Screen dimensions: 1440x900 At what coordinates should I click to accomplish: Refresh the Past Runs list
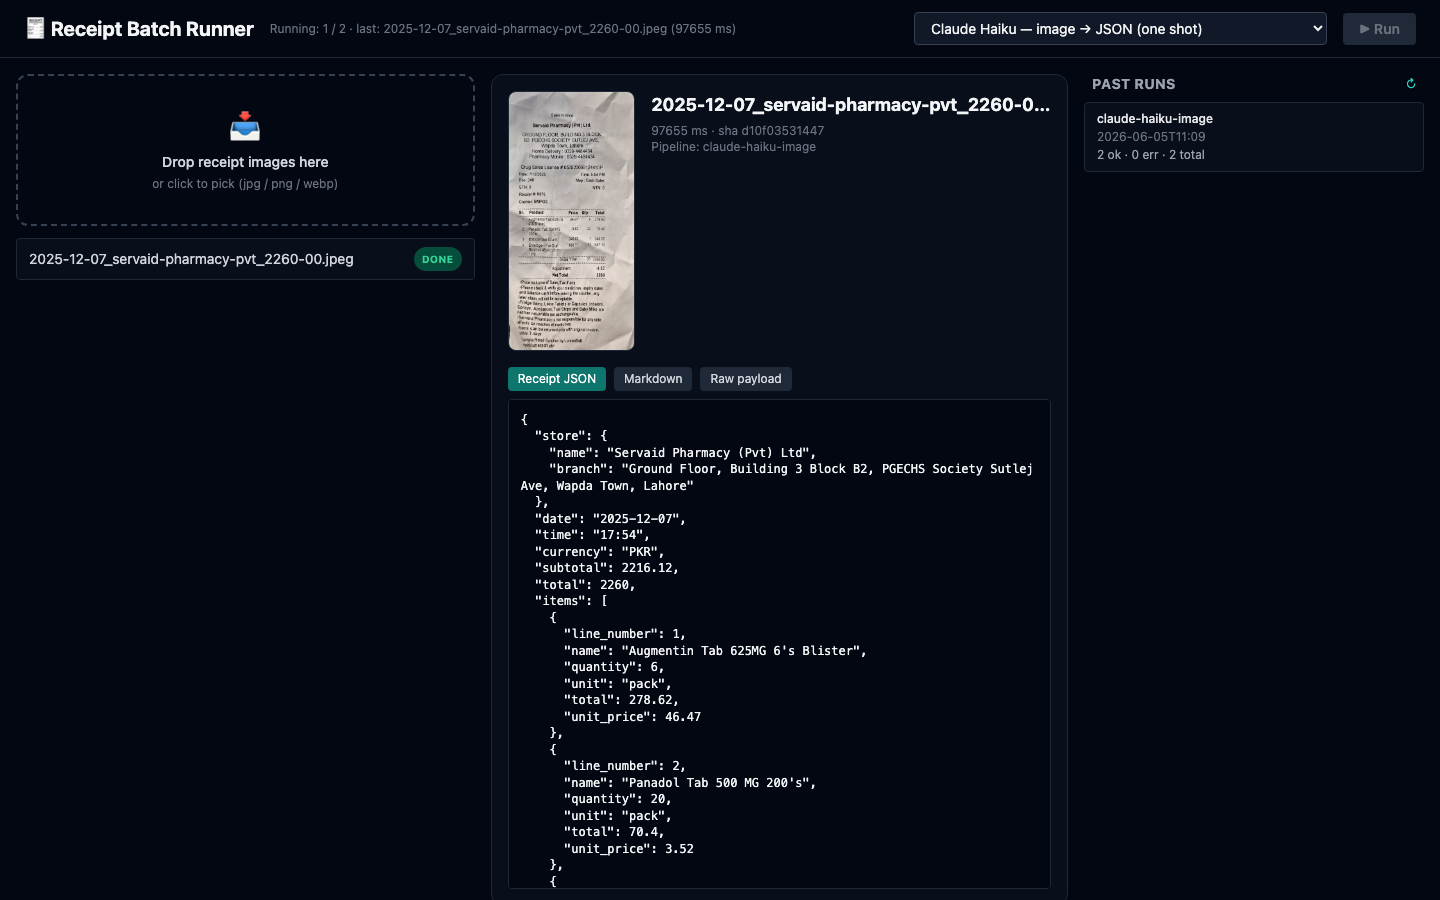coord(1411,84)
